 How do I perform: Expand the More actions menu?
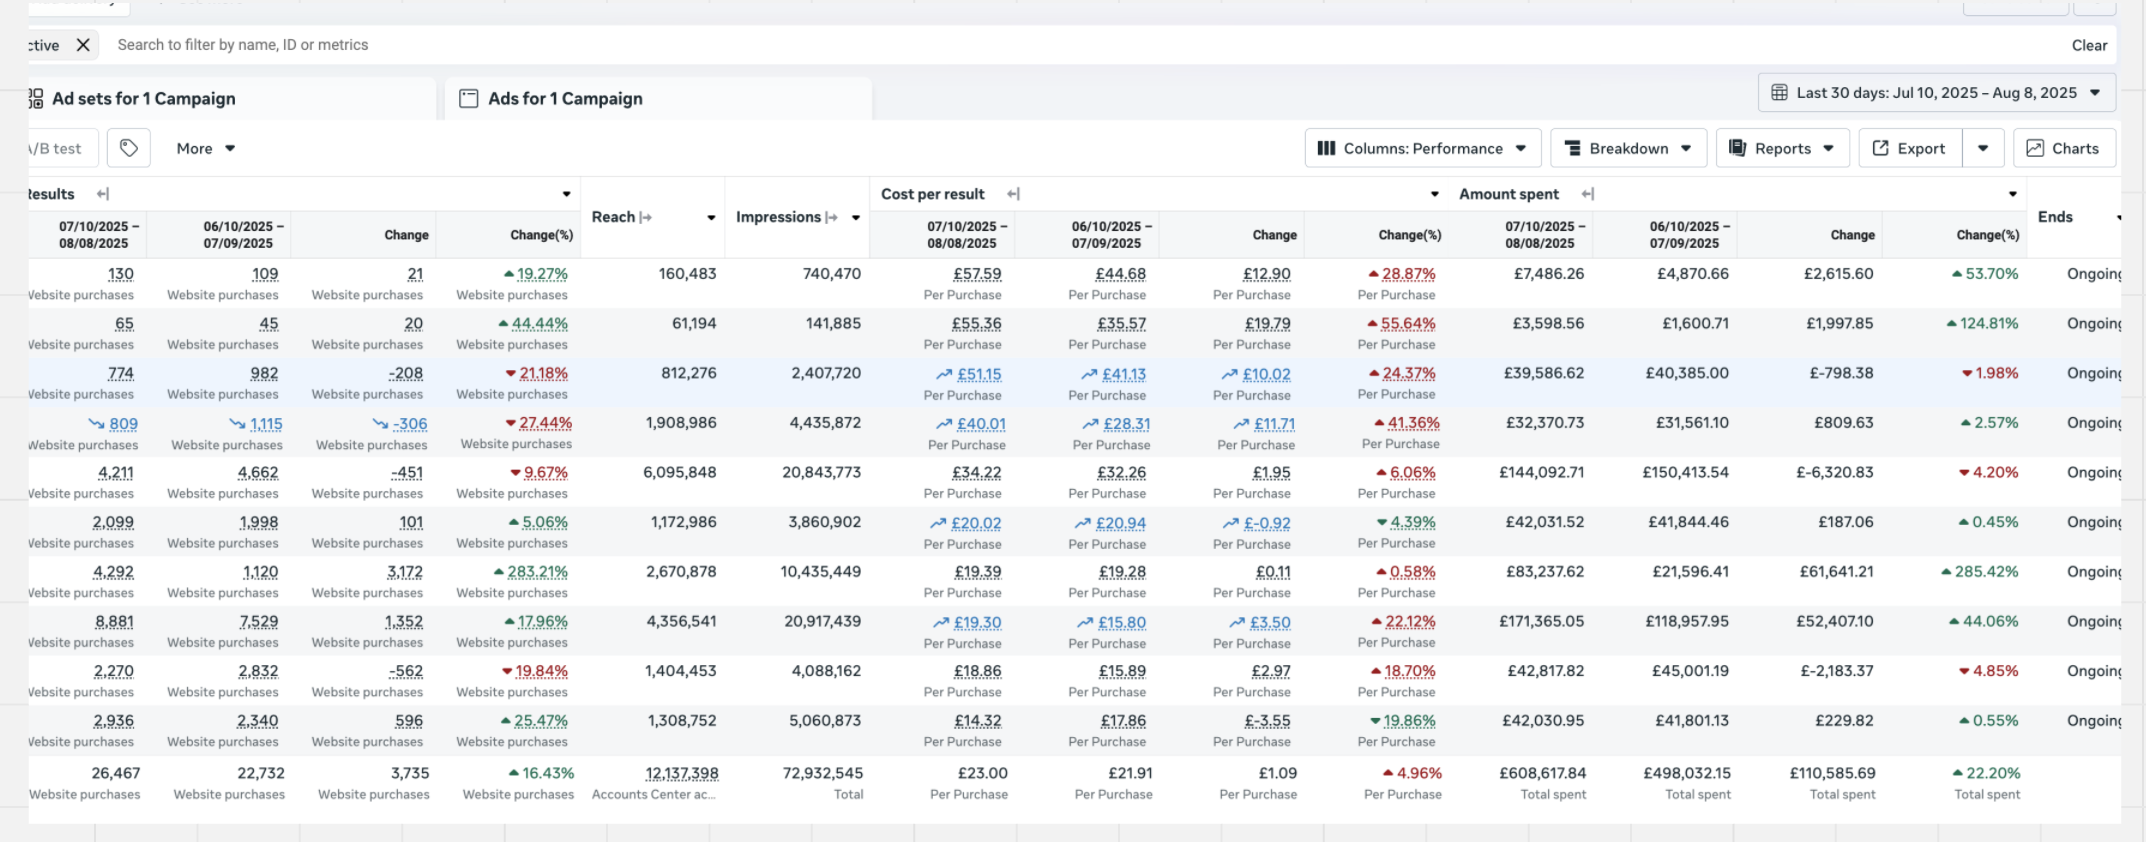click(205, 148)
